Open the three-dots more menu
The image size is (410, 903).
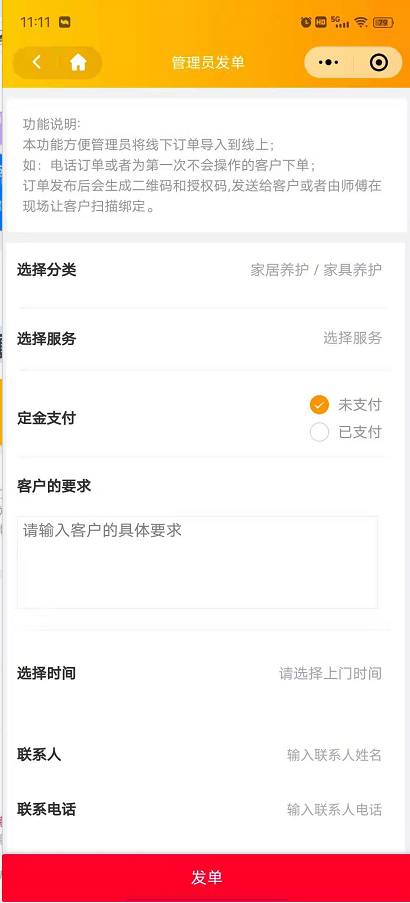(329, 62)
